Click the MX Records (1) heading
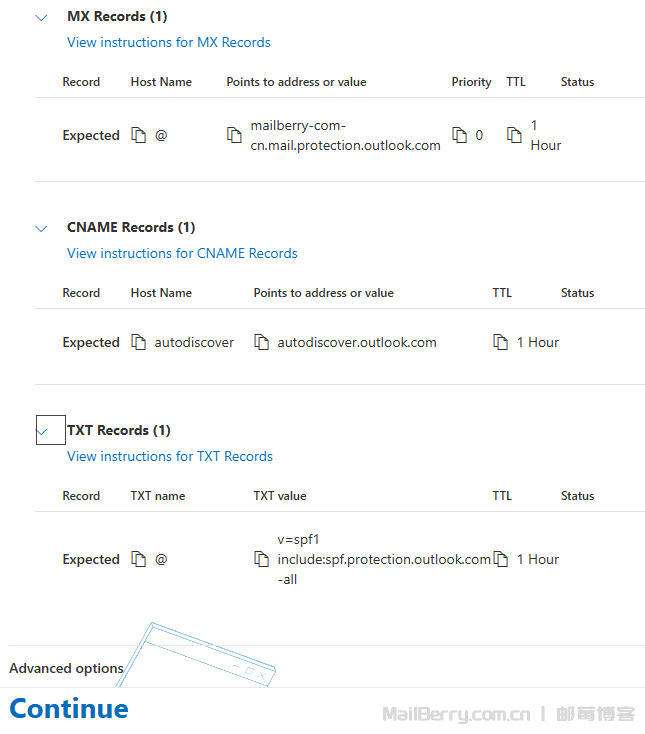 coord(117,17)
